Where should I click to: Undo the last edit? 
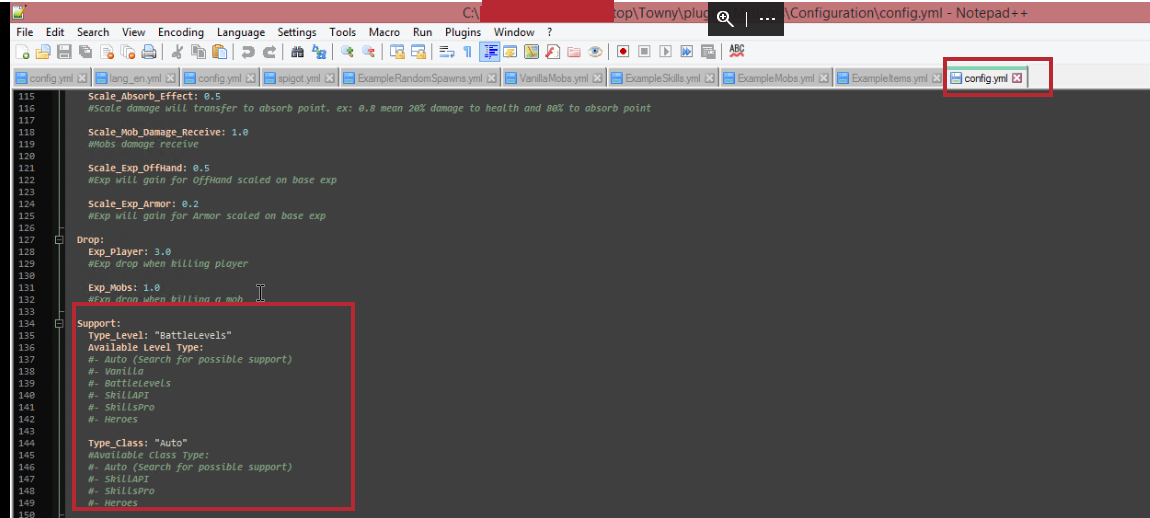[248, 51]
